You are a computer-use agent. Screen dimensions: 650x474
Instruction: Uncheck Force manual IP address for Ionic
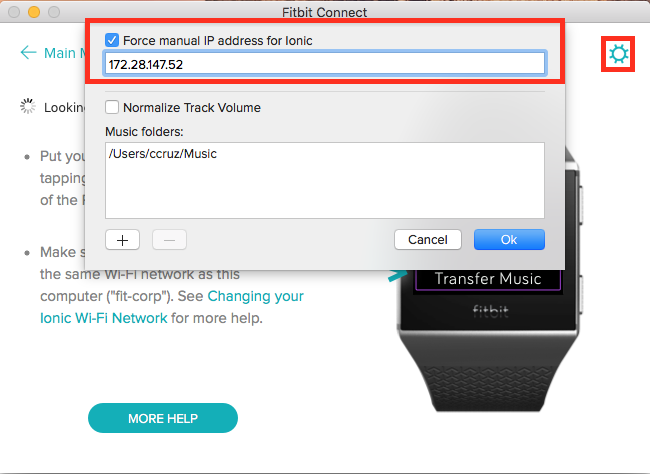tap(112, 40)
